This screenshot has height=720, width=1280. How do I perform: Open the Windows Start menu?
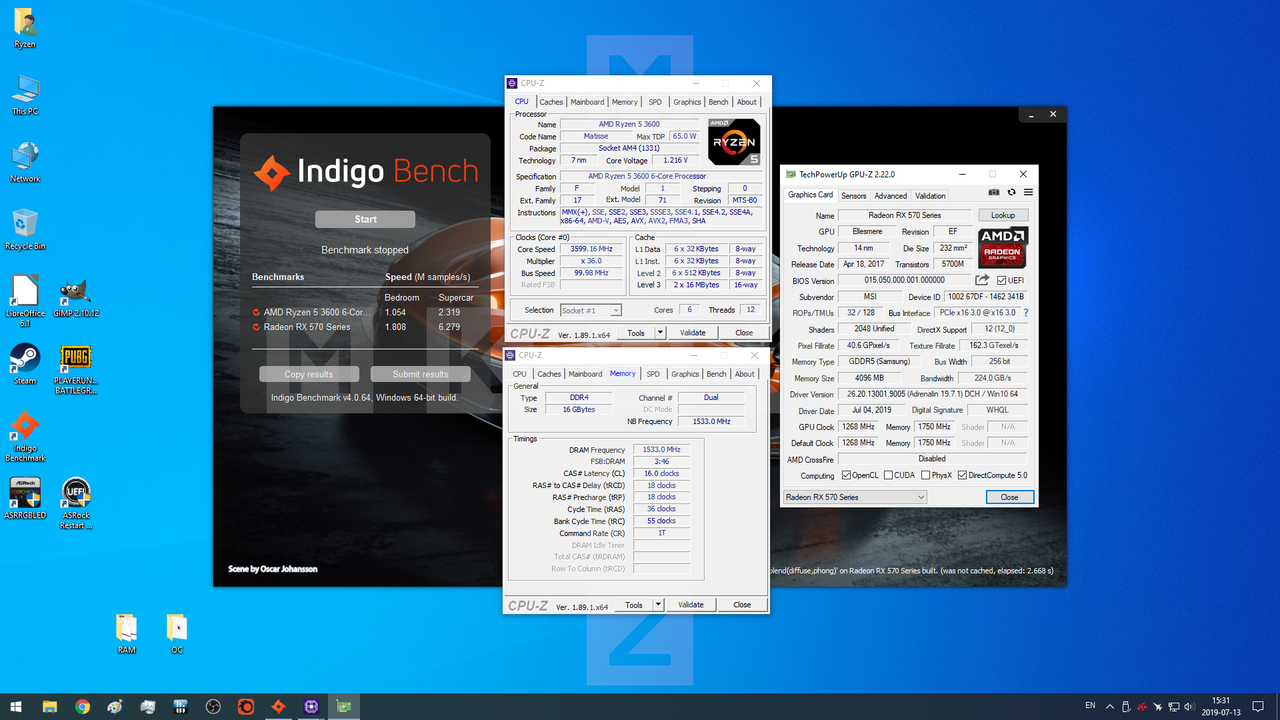click(17, 707)
